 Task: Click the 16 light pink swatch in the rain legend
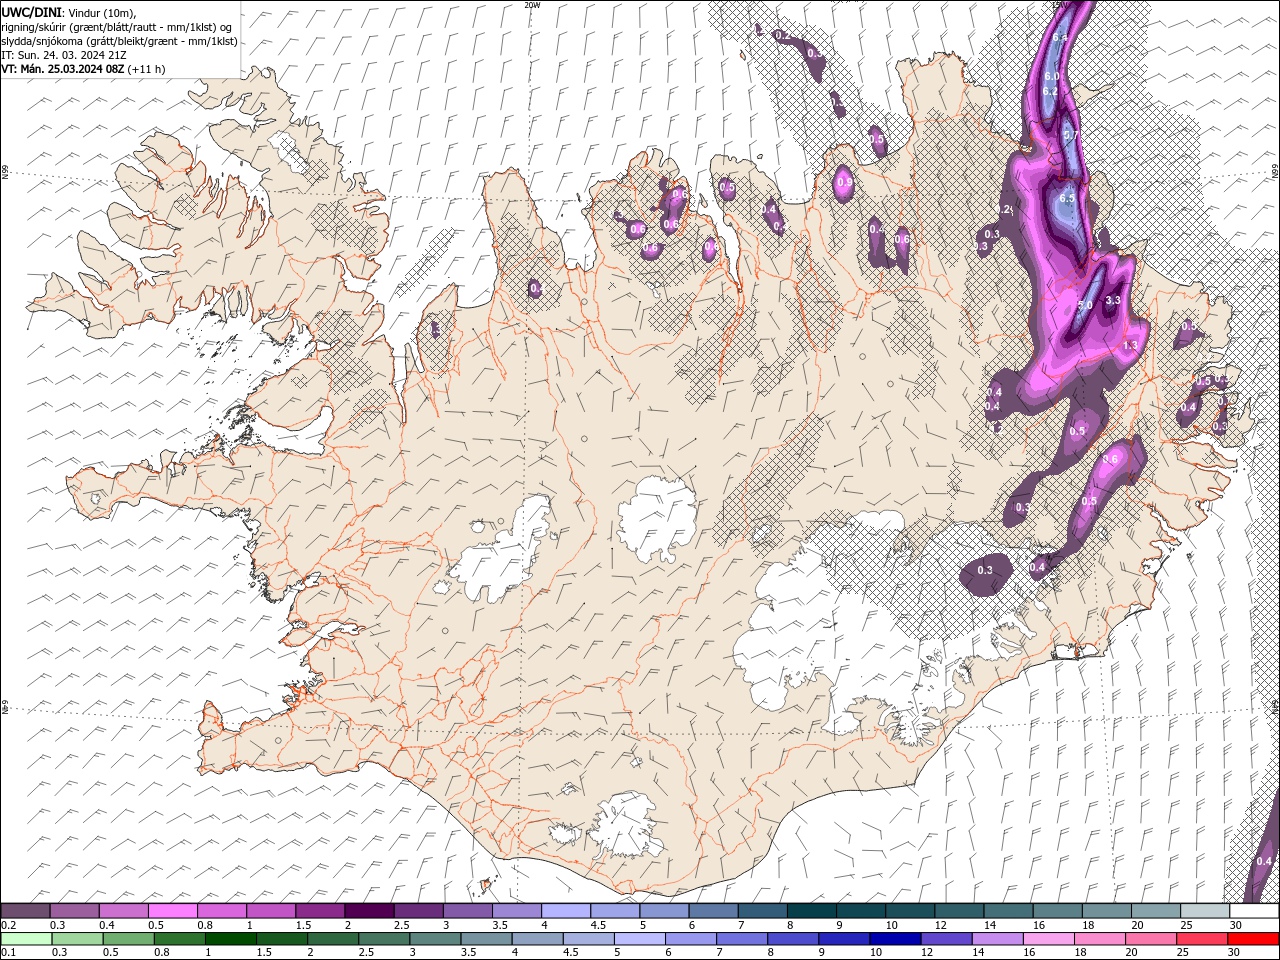click(x=1047, y=938)
